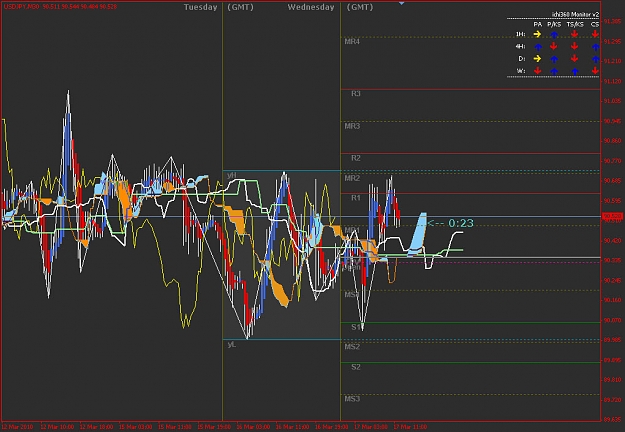Screen dimensions: 625x432
Task: Click the 'R3' pivot level label
Action: click(x=356, y=94)
